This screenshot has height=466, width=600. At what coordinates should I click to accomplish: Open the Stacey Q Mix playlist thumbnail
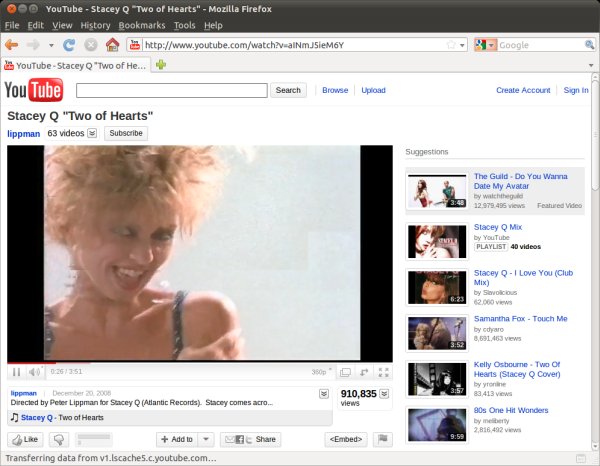437,242
